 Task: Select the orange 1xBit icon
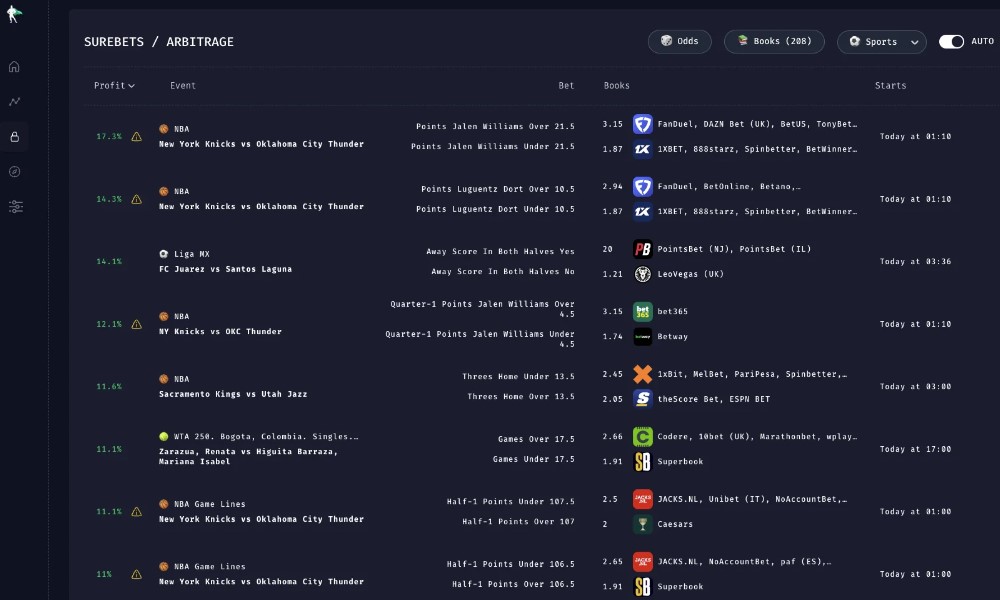pyautogui.click(x=642, y=374)
